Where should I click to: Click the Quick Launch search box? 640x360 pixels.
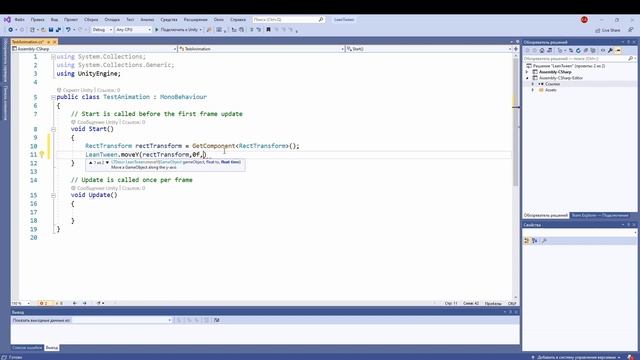click(288, 20)
